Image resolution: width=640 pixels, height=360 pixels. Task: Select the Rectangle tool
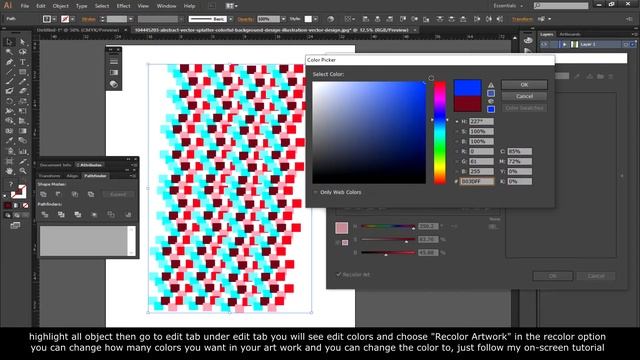22,72
